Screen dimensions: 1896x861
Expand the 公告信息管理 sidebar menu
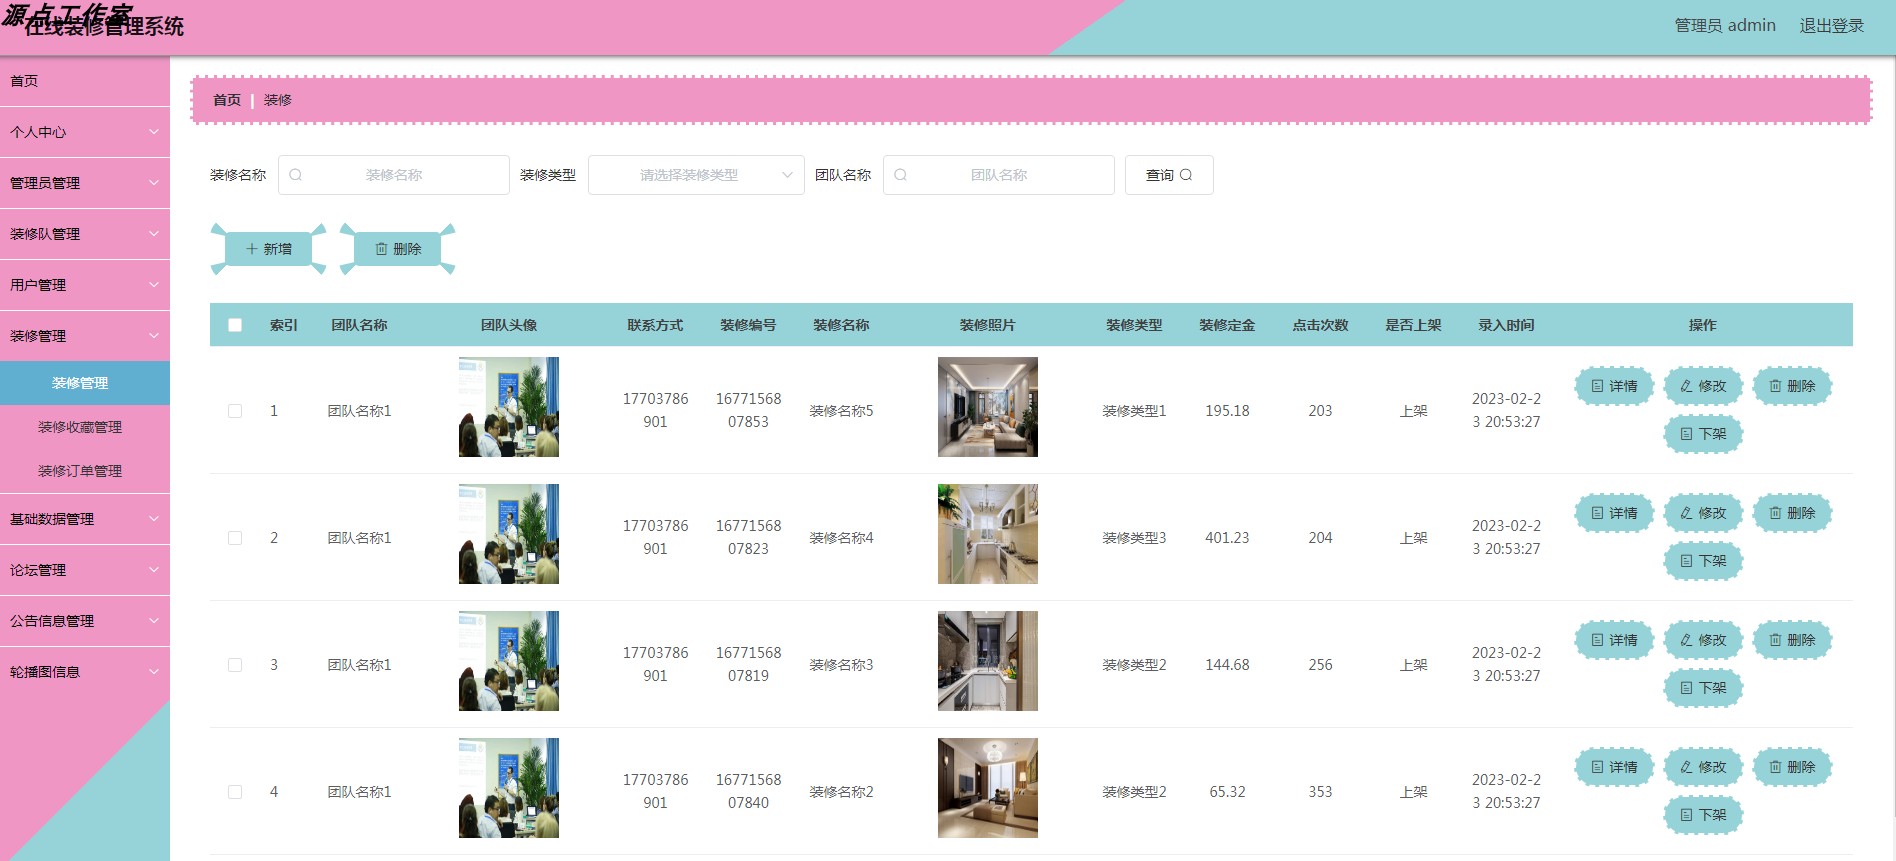tap(85, 621)
